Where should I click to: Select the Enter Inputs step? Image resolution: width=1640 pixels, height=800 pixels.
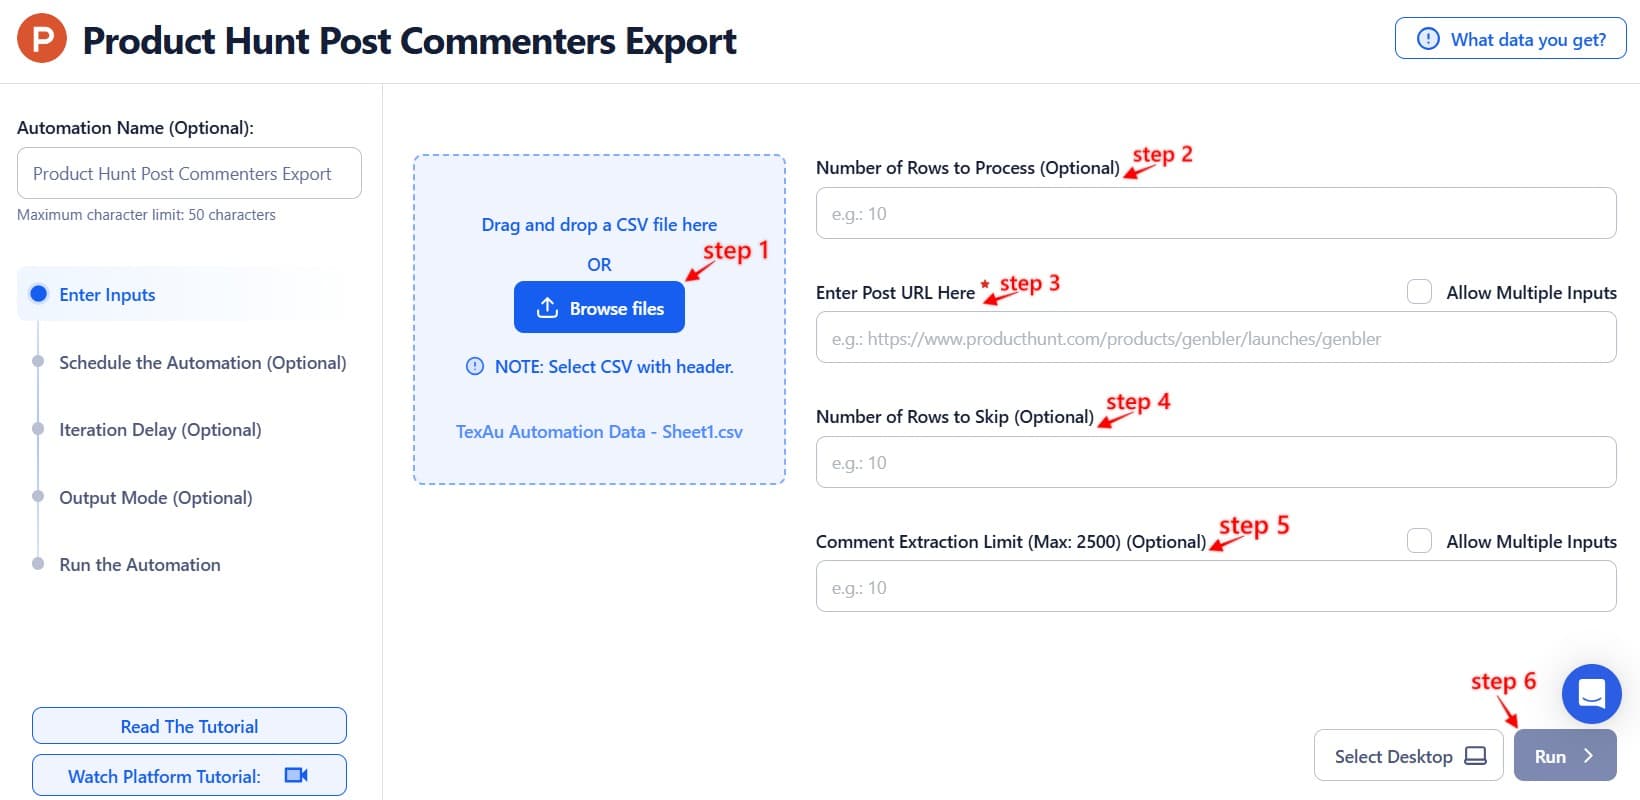click(107, 294)
